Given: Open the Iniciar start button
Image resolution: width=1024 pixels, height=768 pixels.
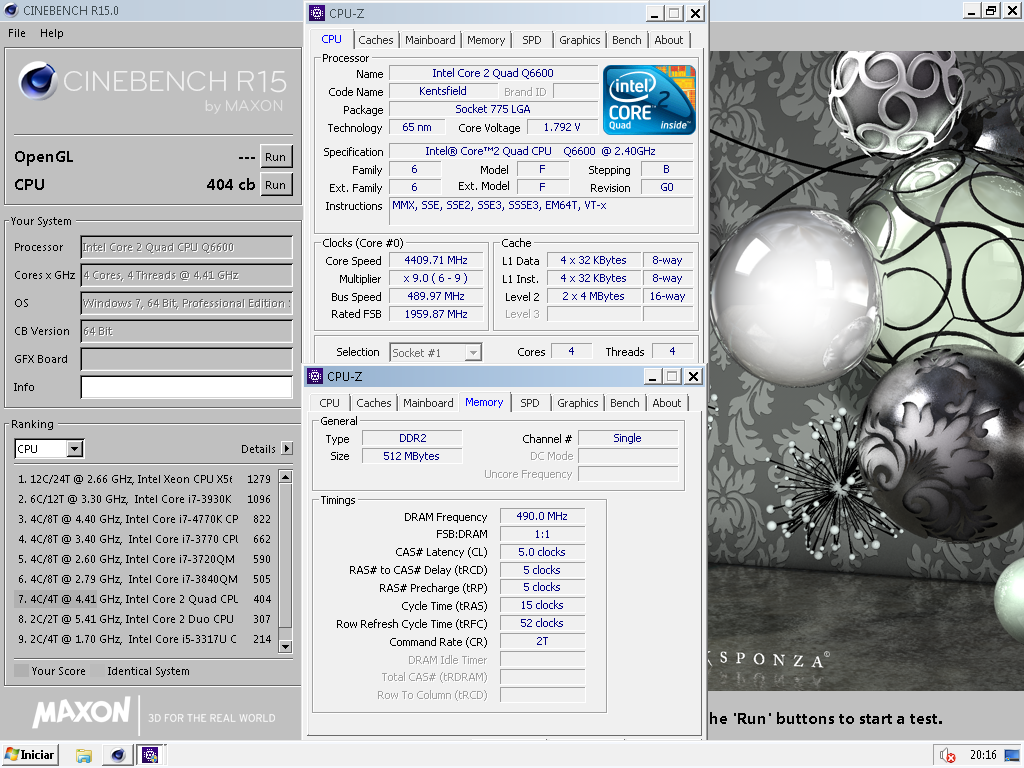Looking at the screenshot, I should 30,755.
